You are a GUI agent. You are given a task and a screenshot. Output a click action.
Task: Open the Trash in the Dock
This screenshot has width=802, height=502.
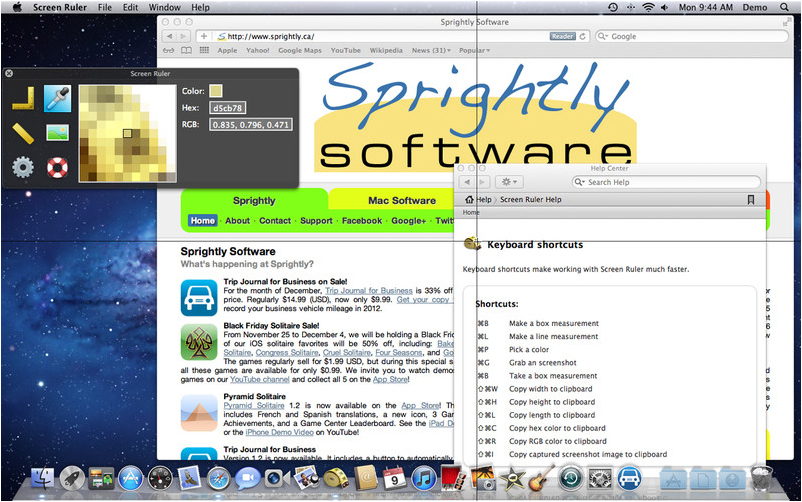pyautogui.click(x=761, y=478)
